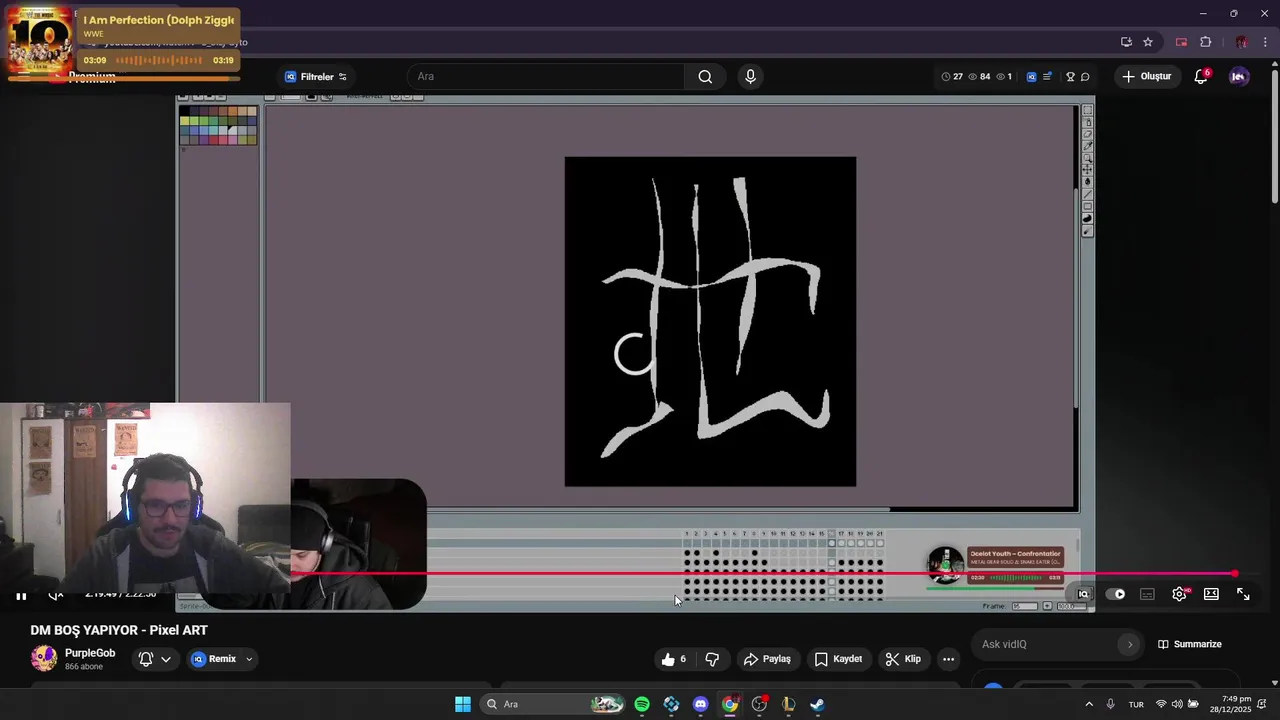Screen dimensions: 1280x720
Task: Open Spotify from the taskbar
Action: click(x=642, y=704)
